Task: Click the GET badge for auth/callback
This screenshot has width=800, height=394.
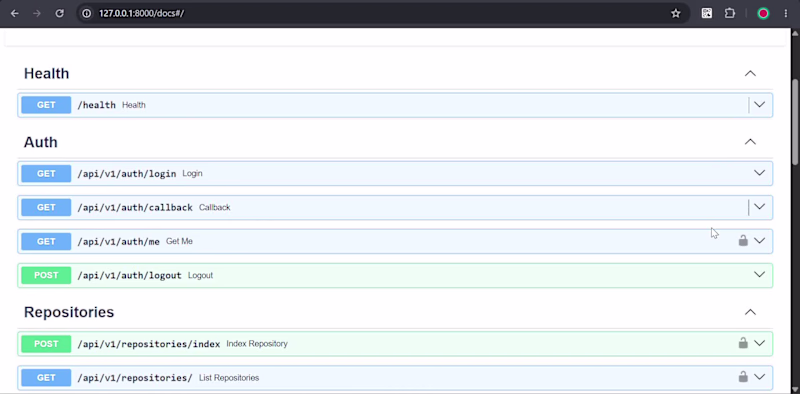Action: (x=46, y=207)
